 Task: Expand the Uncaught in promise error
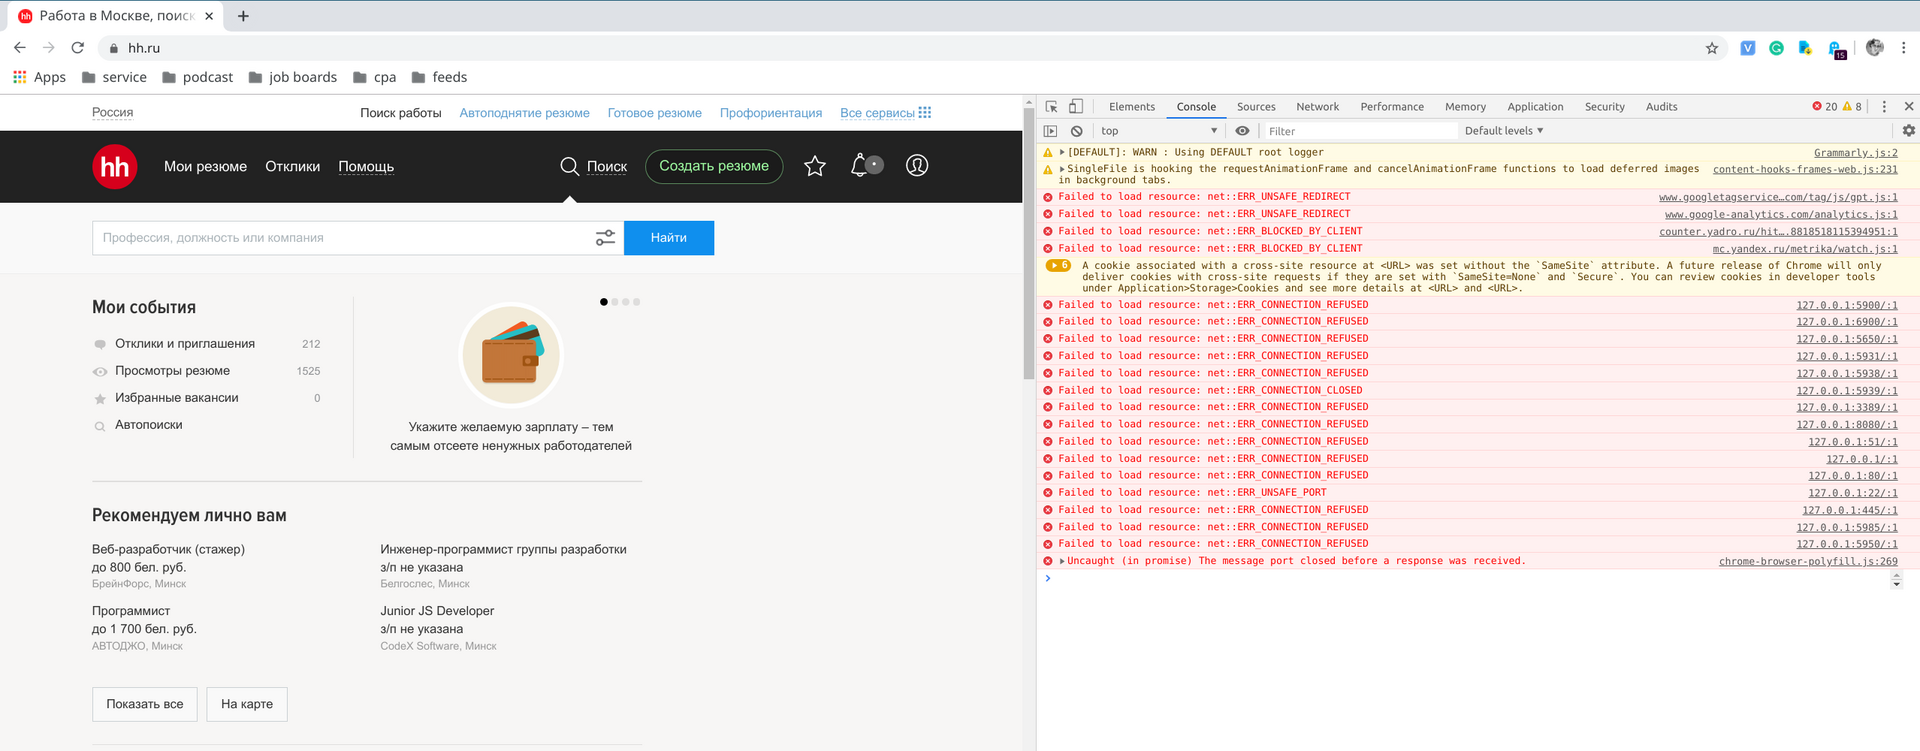(x=1063, y=561)
